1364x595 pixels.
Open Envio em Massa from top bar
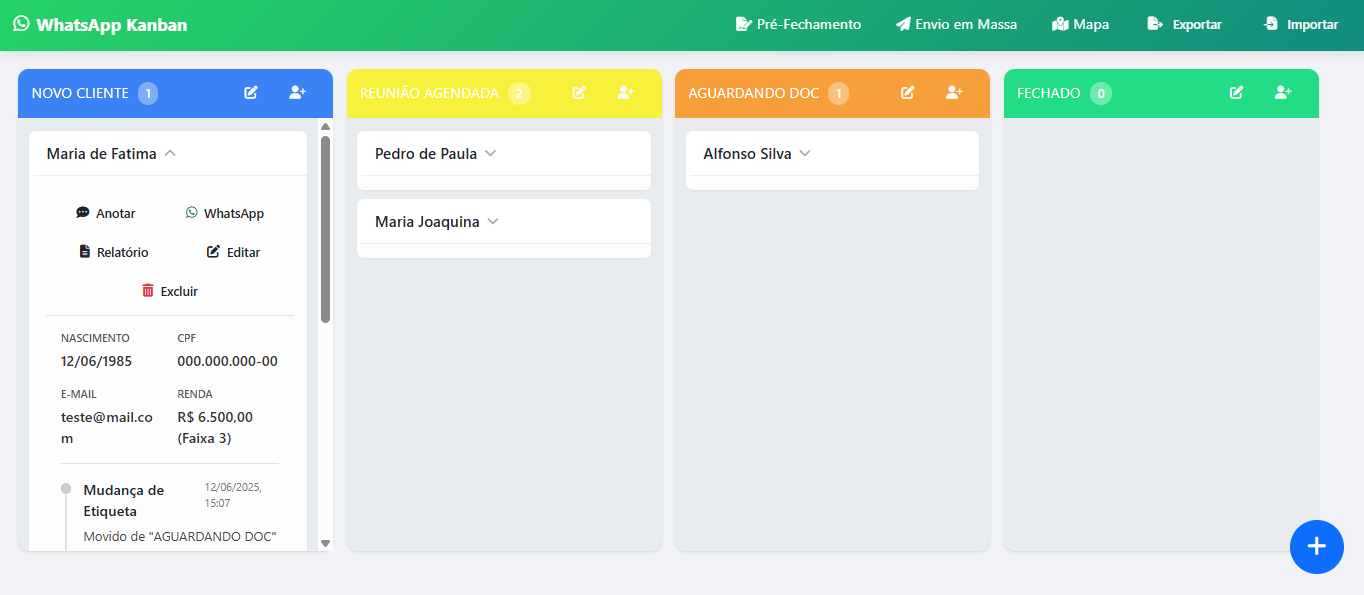956,24
